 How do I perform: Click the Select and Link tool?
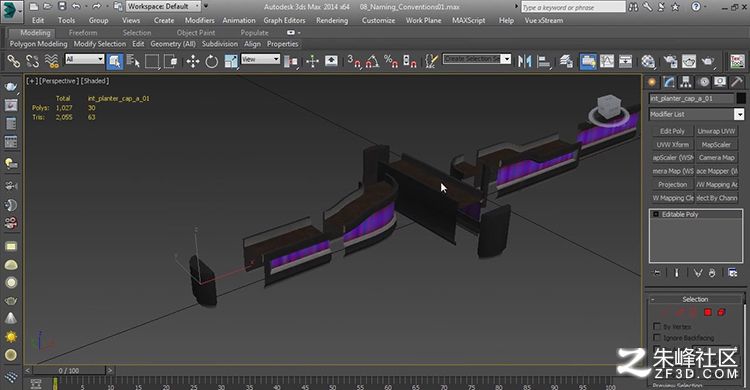[x=13, y=61]
